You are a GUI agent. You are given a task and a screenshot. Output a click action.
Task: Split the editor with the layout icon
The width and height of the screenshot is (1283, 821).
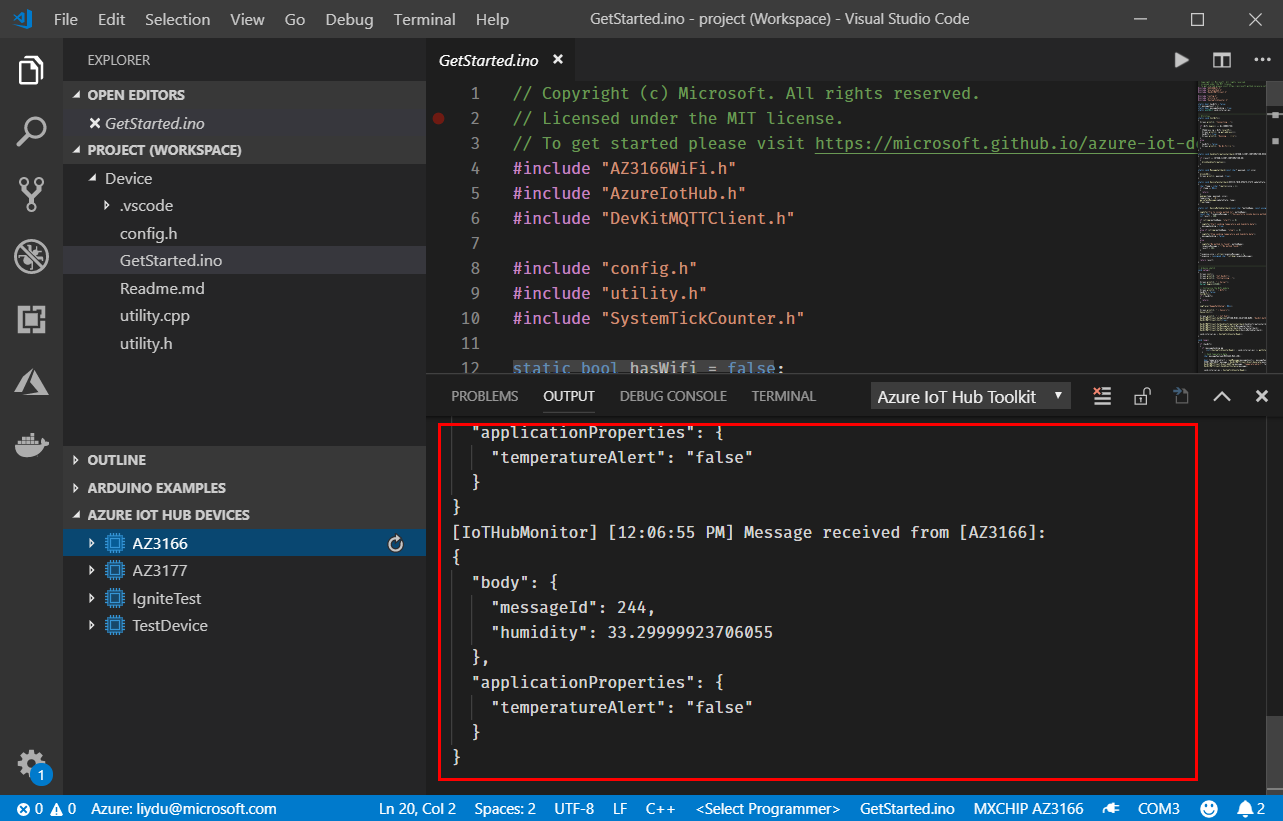pos(1221,60)
